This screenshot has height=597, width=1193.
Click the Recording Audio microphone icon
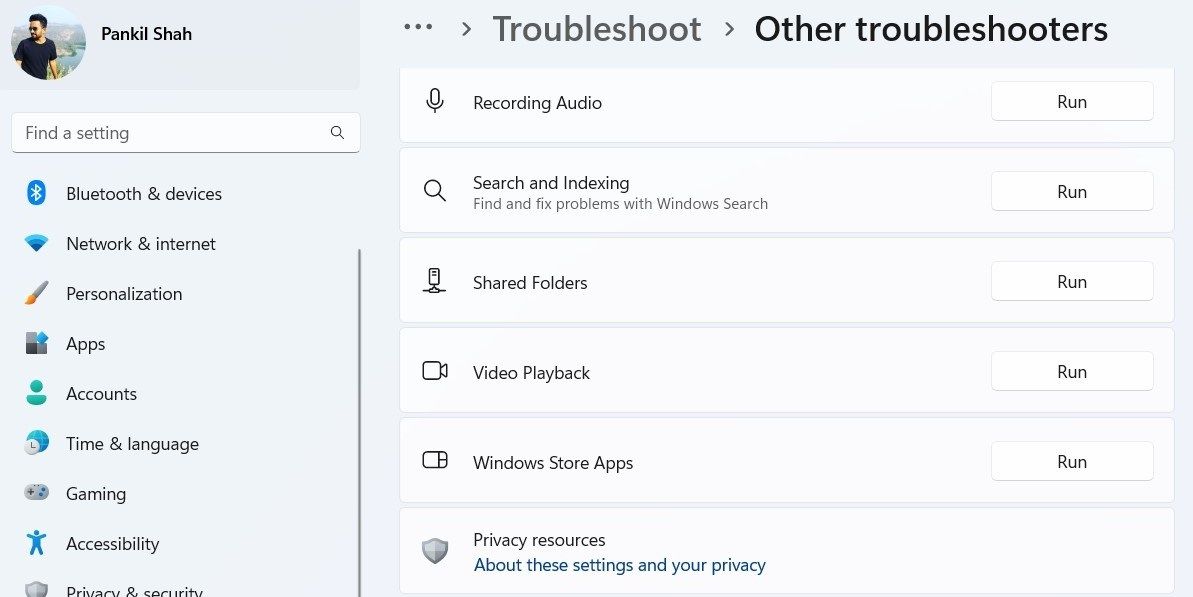pos(434,101)
